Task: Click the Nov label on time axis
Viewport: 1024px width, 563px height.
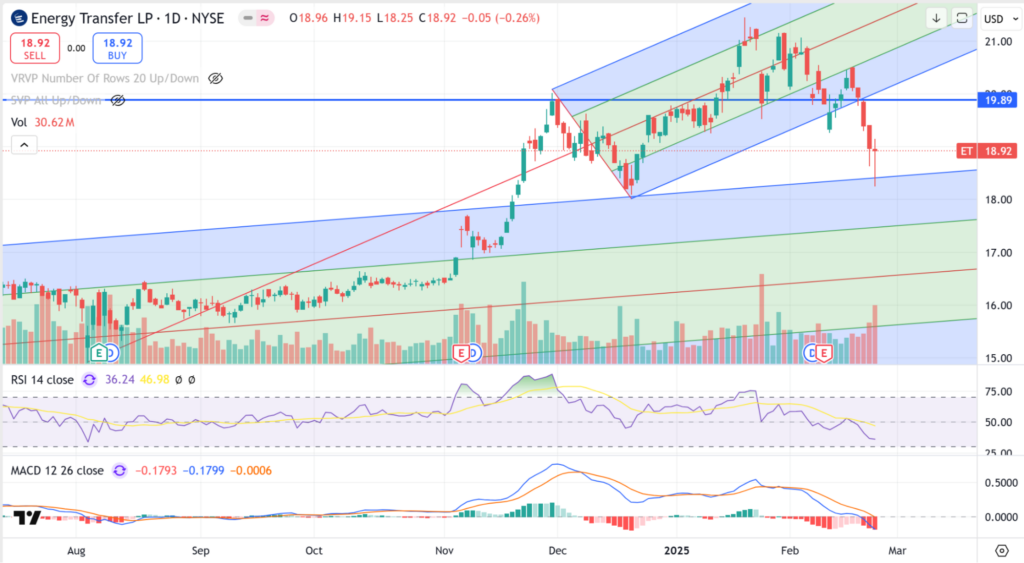Action: pyautogui.click(x=444, y=551)
